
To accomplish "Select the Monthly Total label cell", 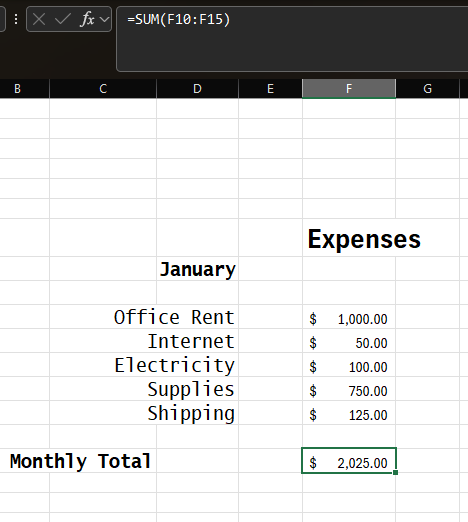I will 80,461.
